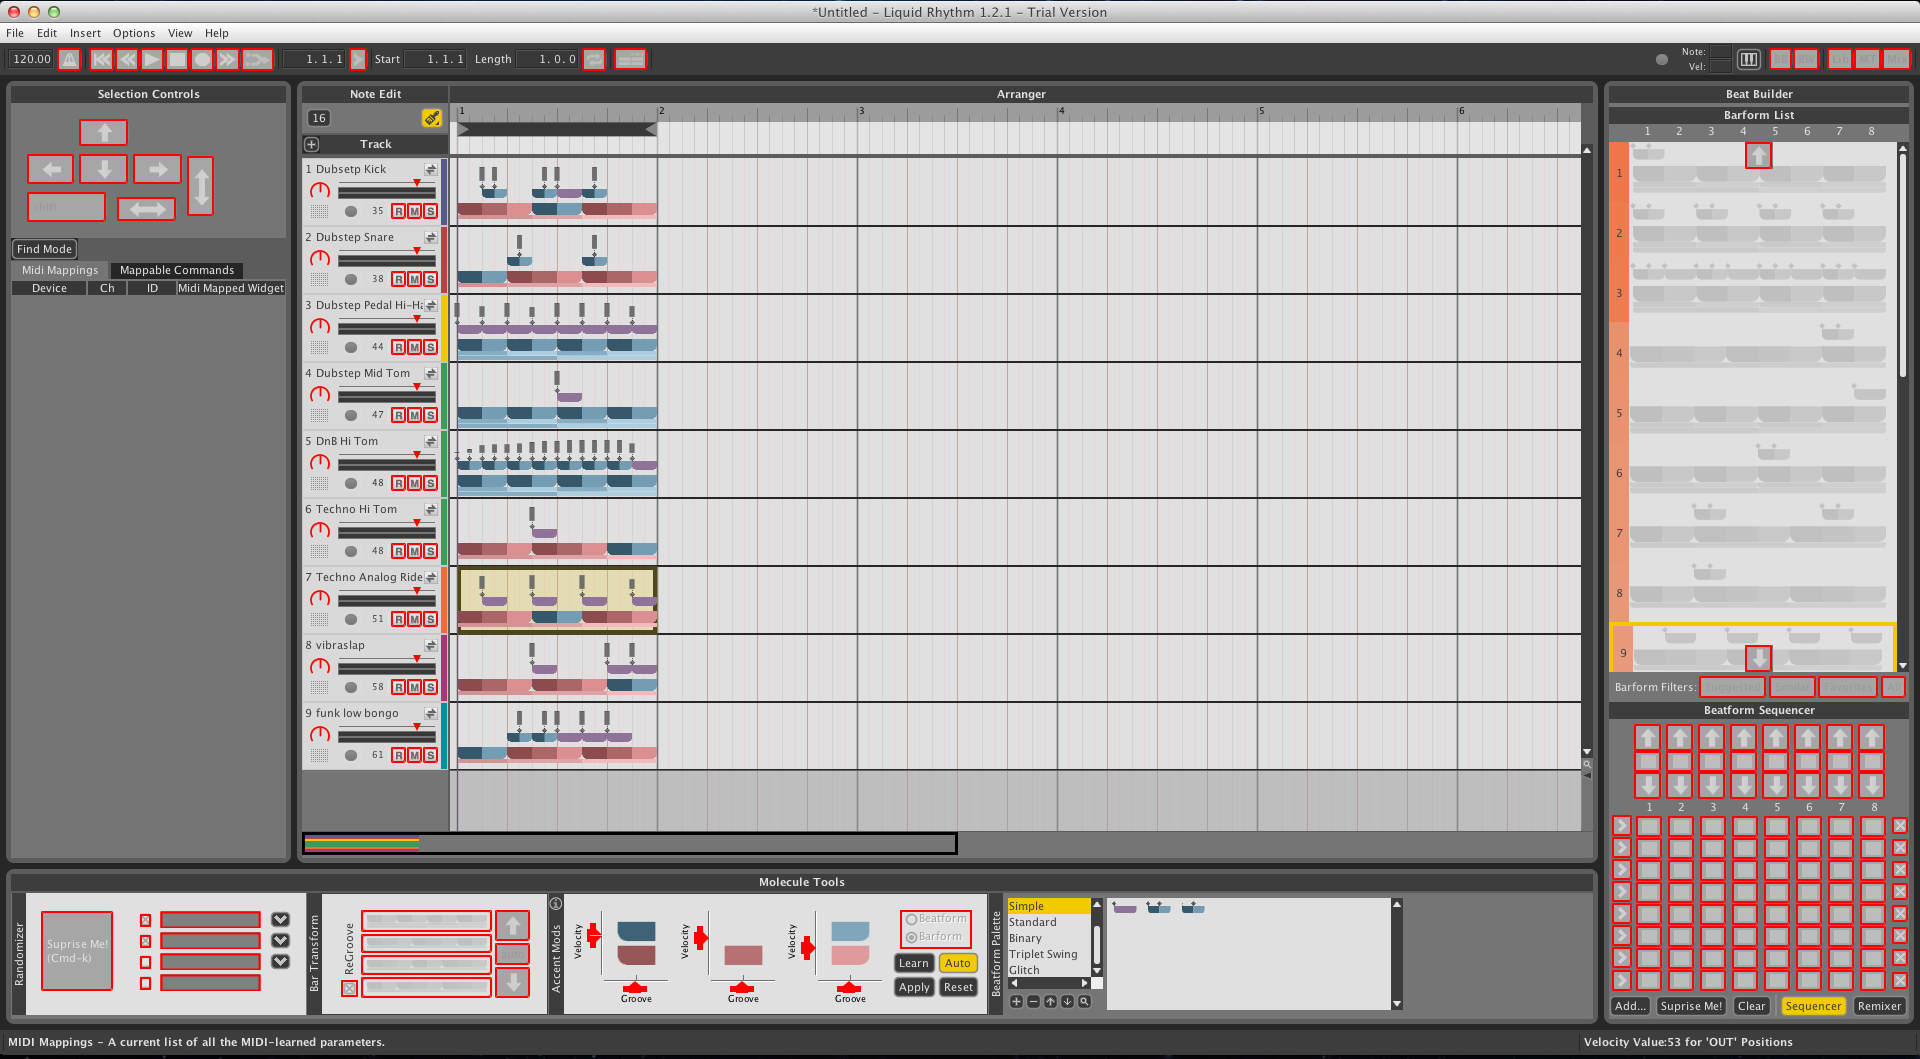Click the Play button in the transport bar
Image resolution: width=1920 pixels, height=1059 pixels.
(x=152, y=59)
